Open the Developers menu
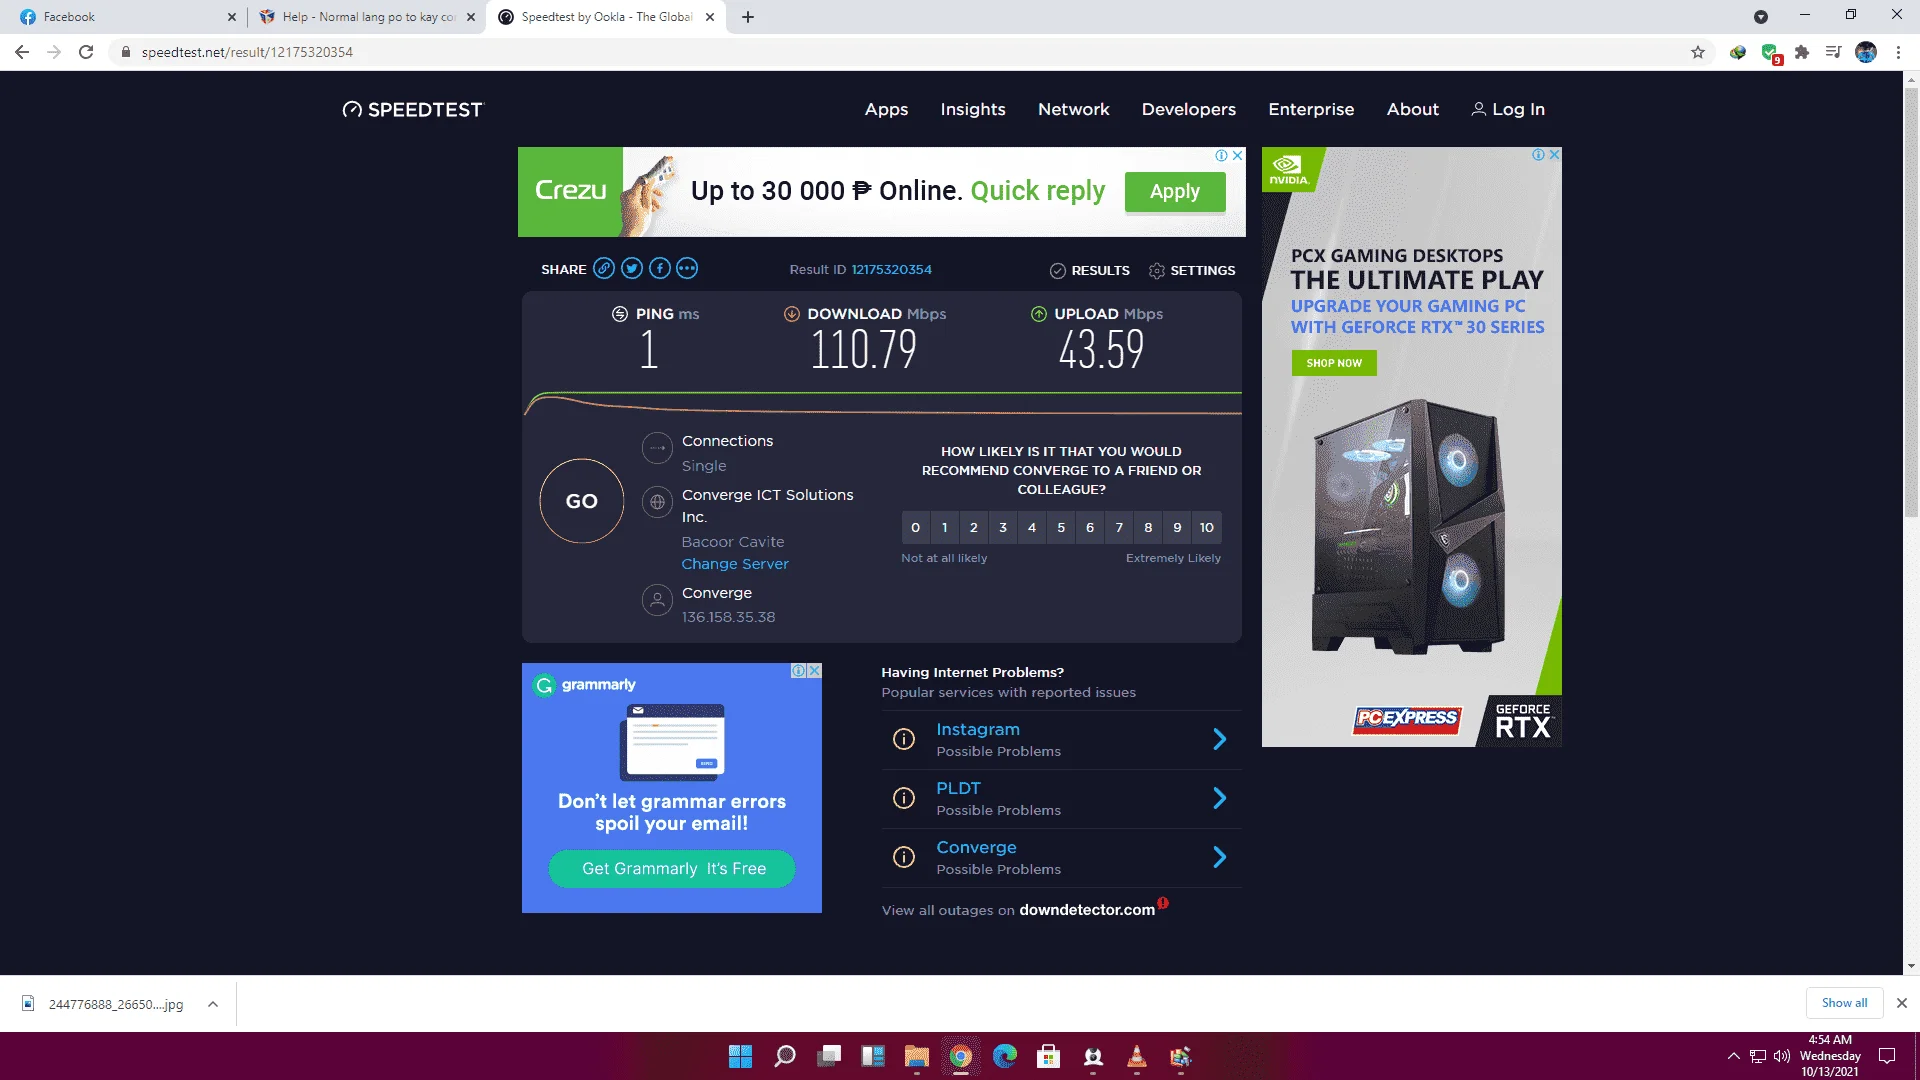 point(1189,109)
